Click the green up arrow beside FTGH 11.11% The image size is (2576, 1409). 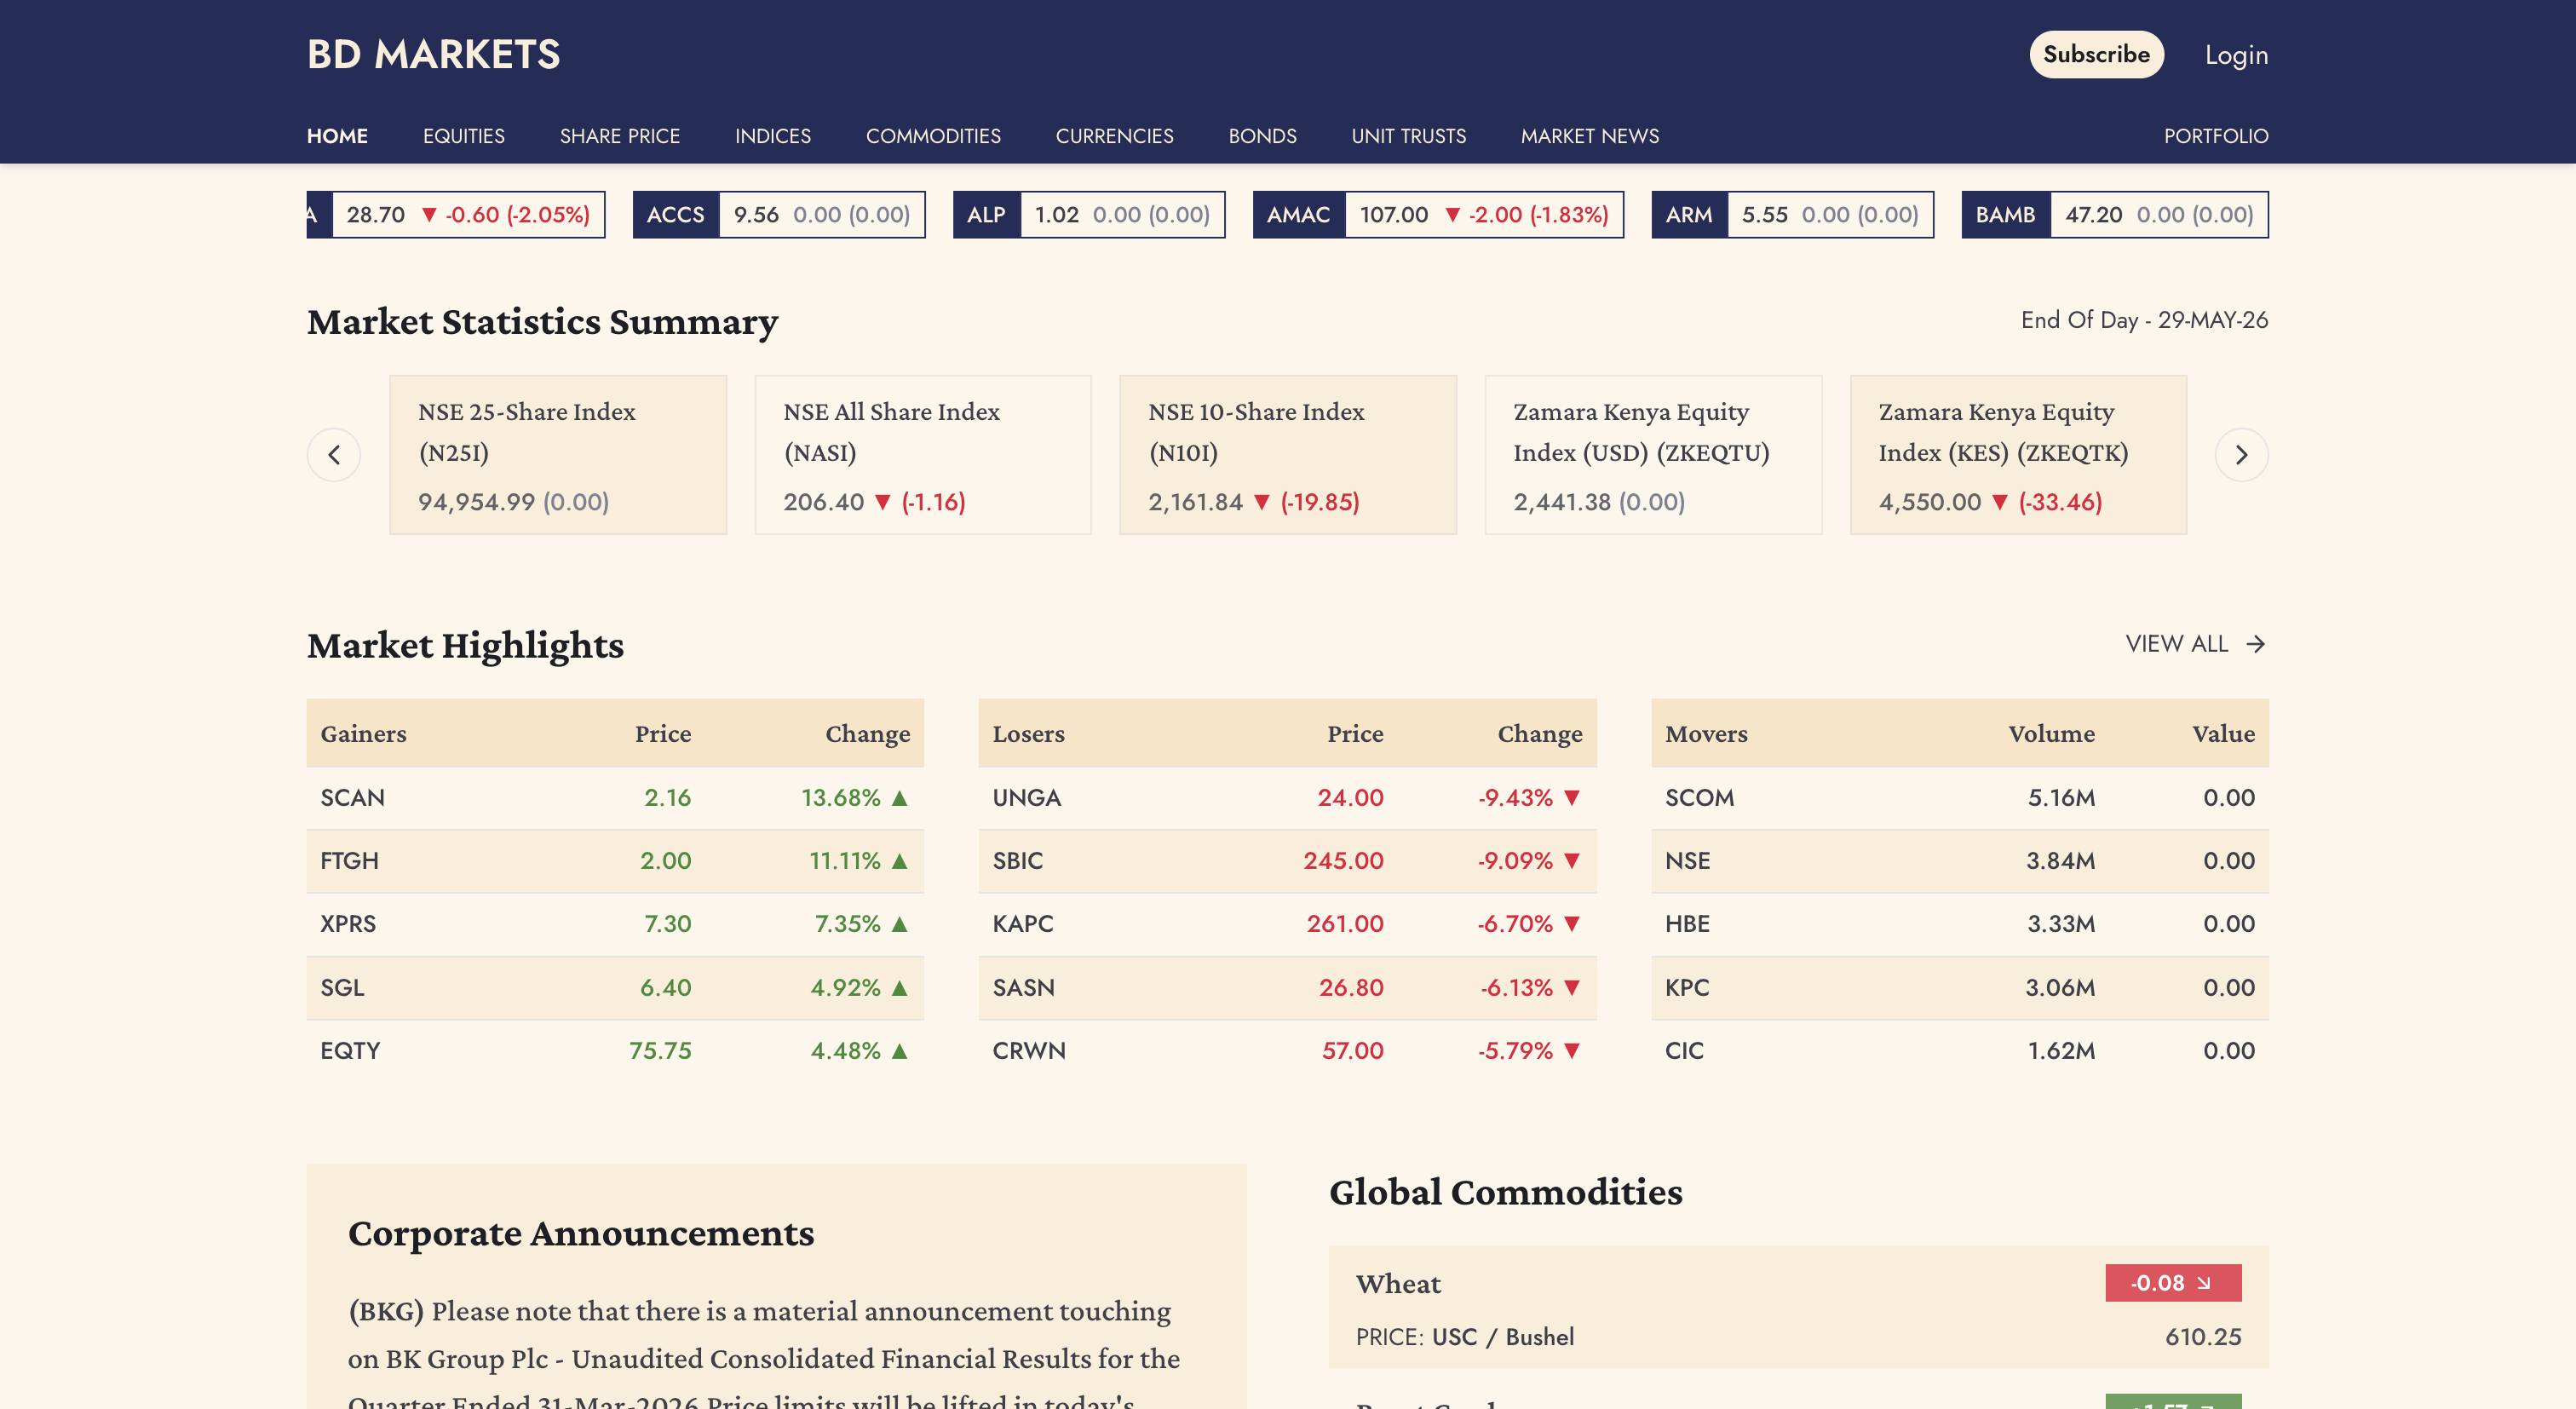coord(899,861)
